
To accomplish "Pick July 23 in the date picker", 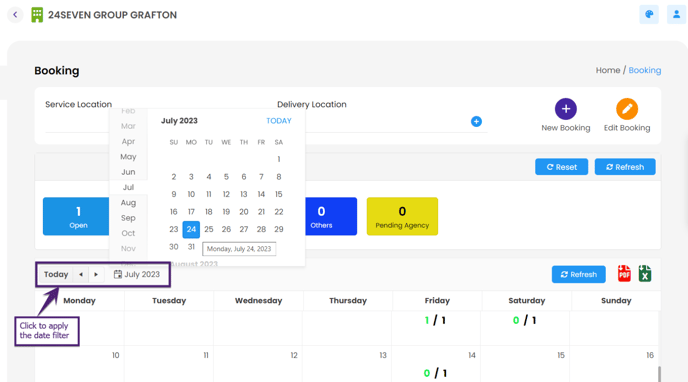I will pyautogui.click(x=174, y=229).
